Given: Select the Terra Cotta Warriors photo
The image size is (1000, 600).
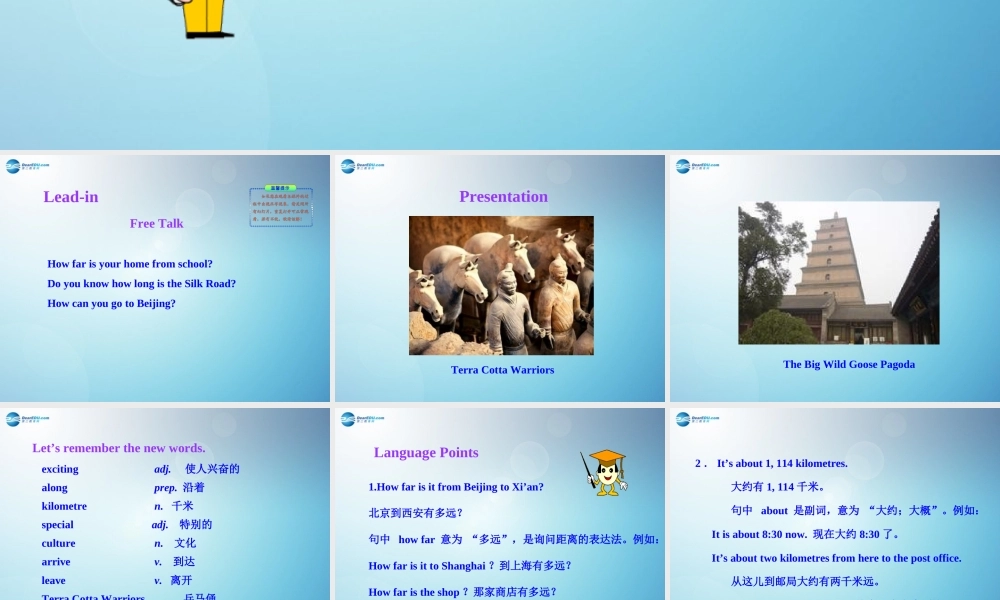Looking at the screenshot, I should pos(503,285).
